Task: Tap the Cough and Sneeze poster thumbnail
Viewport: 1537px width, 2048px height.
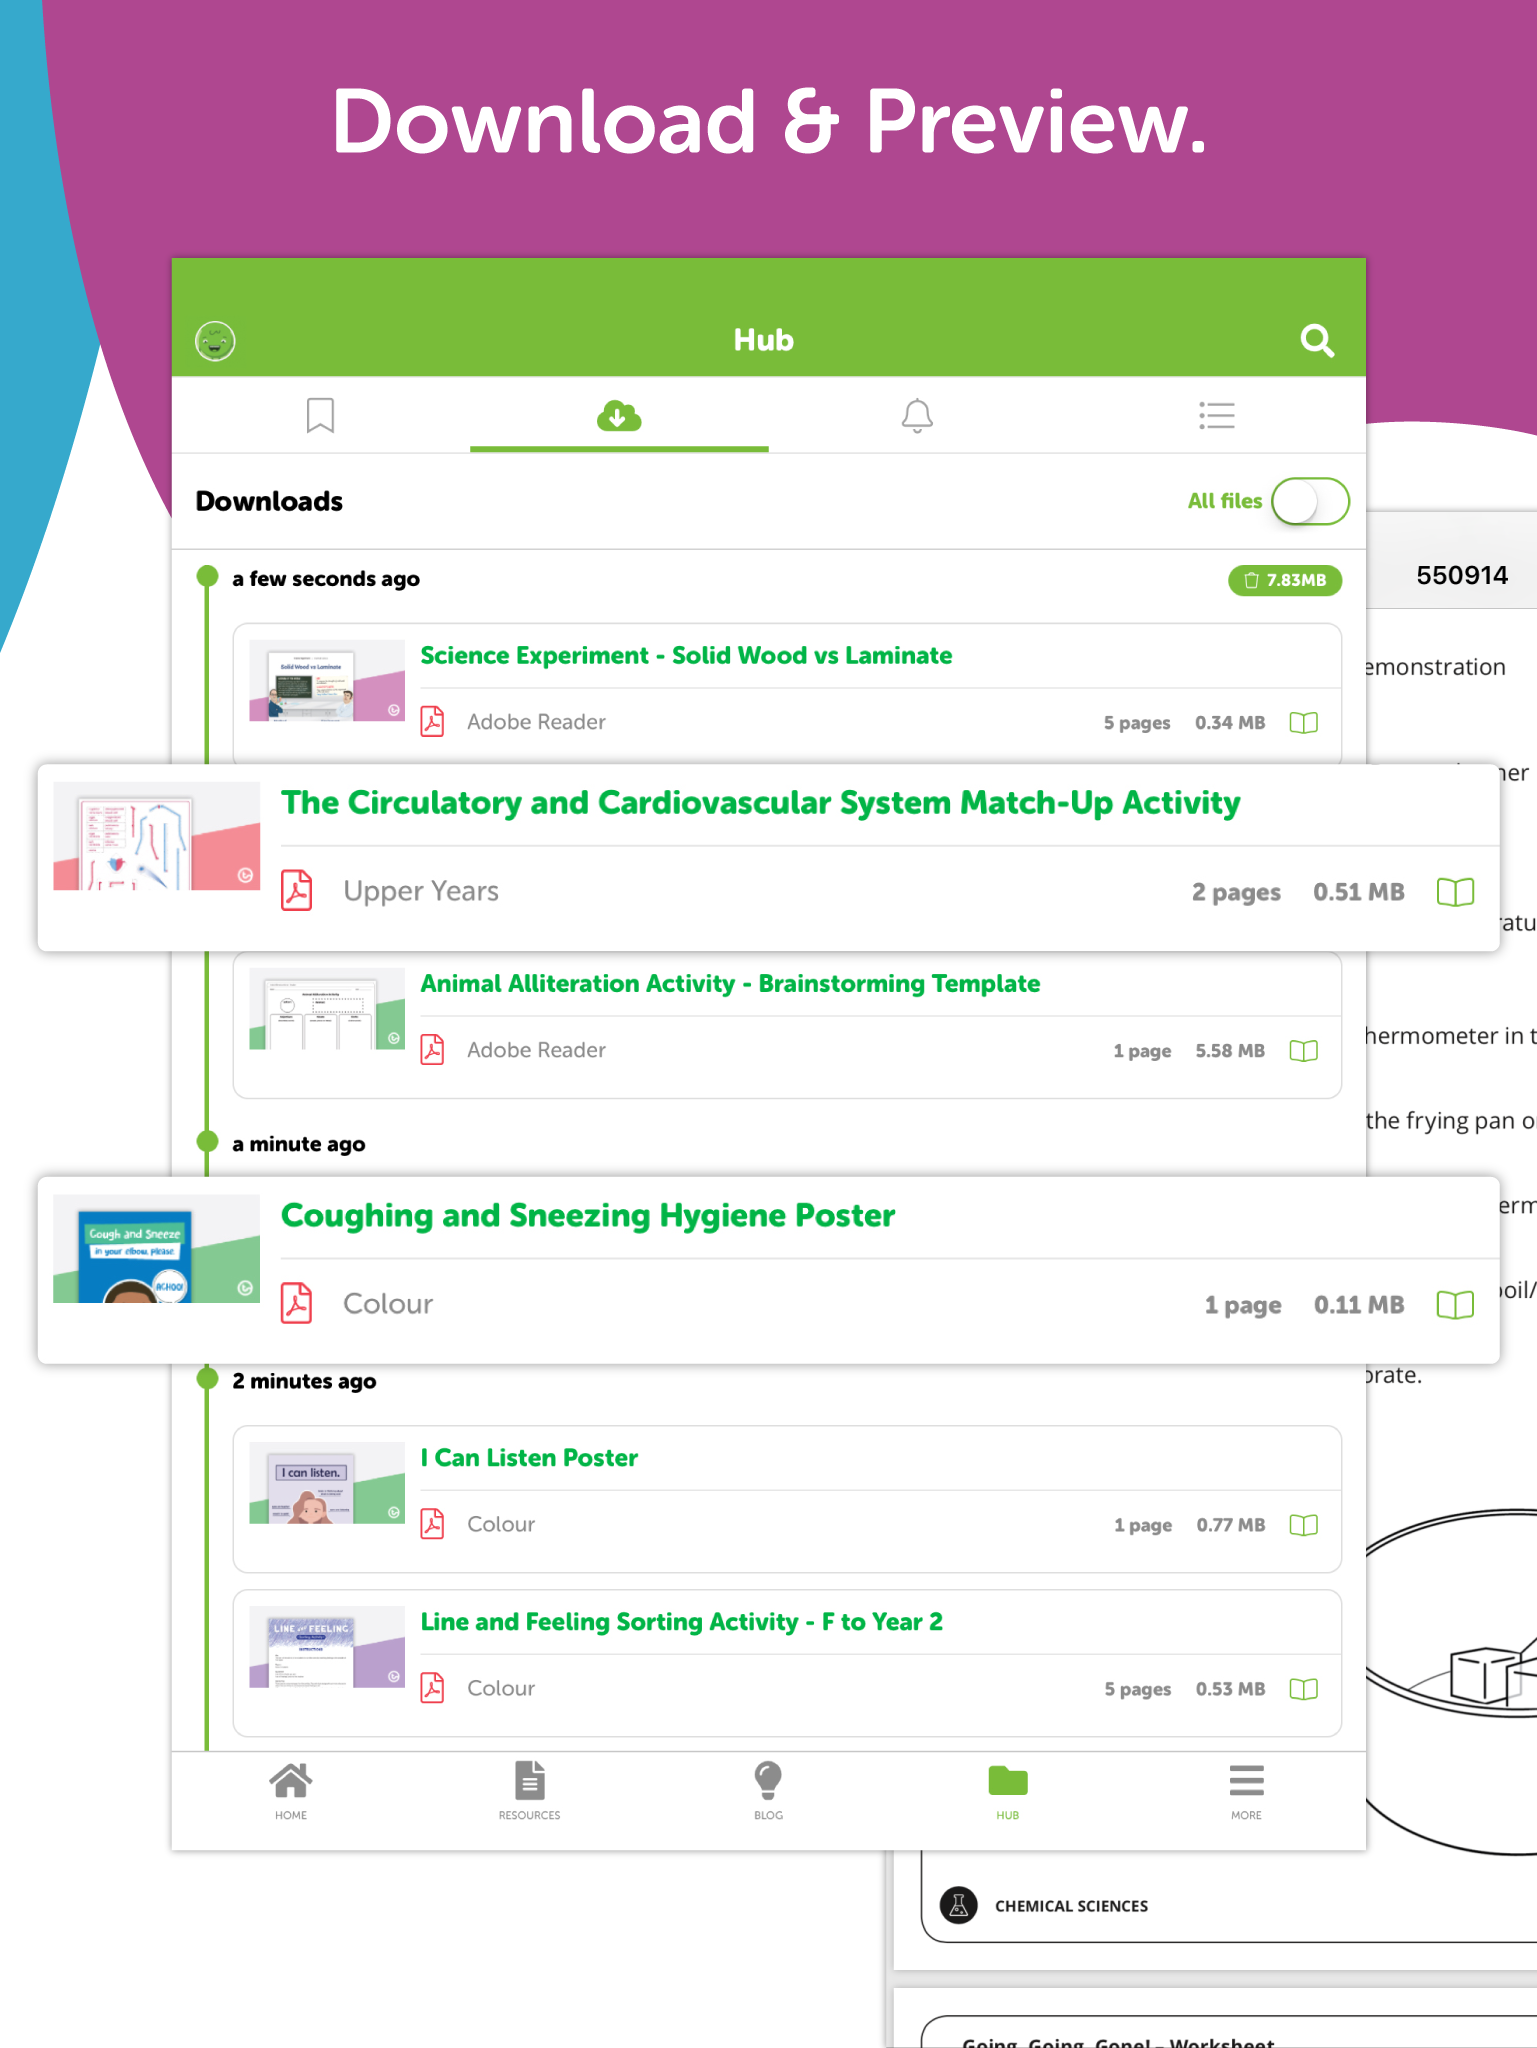Action: (x=156, y=1249)
